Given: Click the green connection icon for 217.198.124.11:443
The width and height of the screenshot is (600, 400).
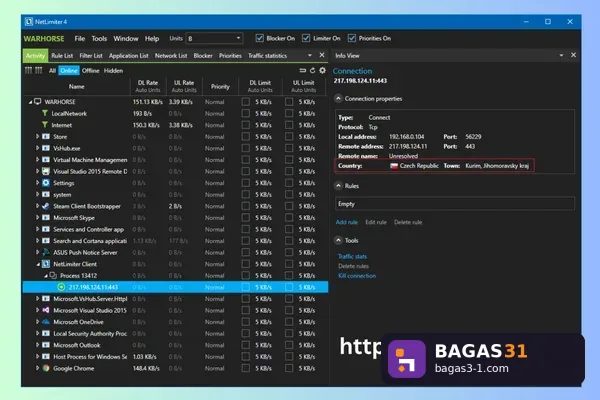Looking at the screenshot, I should (61, 287).
